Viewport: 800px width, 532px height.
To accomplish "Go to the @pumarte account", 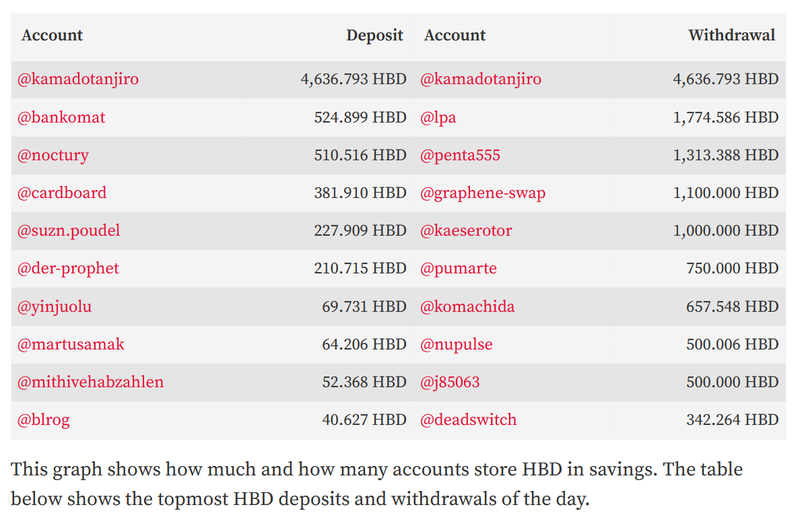I will (458, 269).
